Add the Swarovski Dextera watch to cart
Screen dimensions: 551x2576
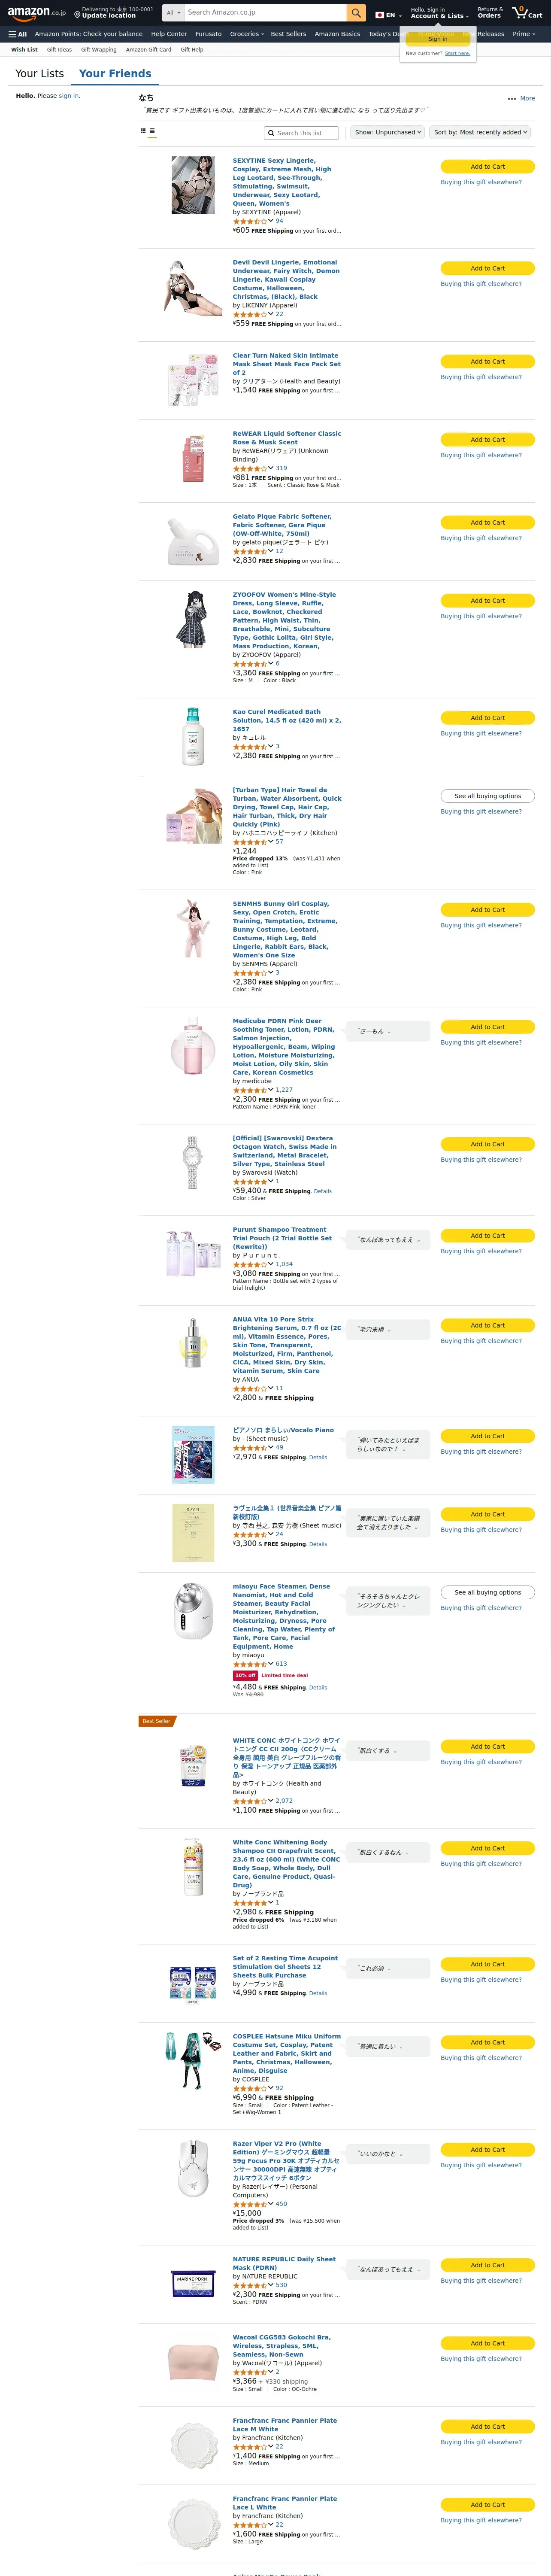point(487,1144)
